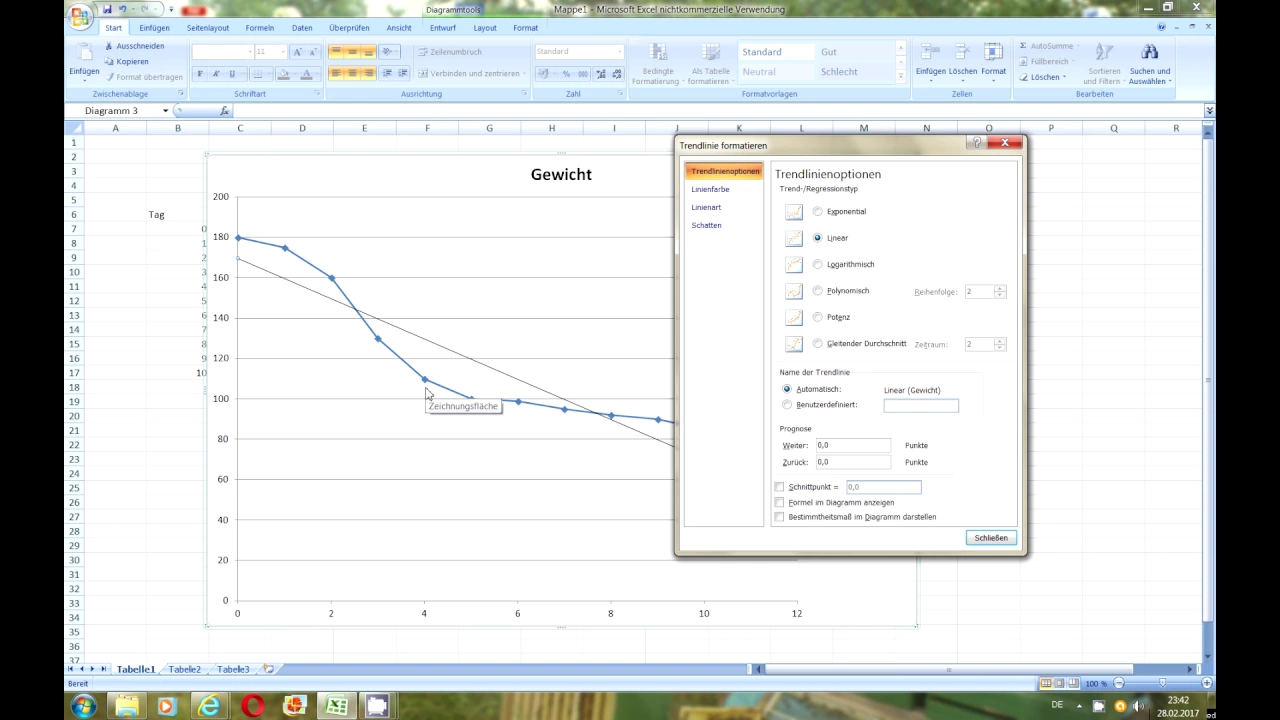Click the Gleitender Durchschnitt trendline icon
The height and width of the screenshot is (720, 1280).
point(794,344)
